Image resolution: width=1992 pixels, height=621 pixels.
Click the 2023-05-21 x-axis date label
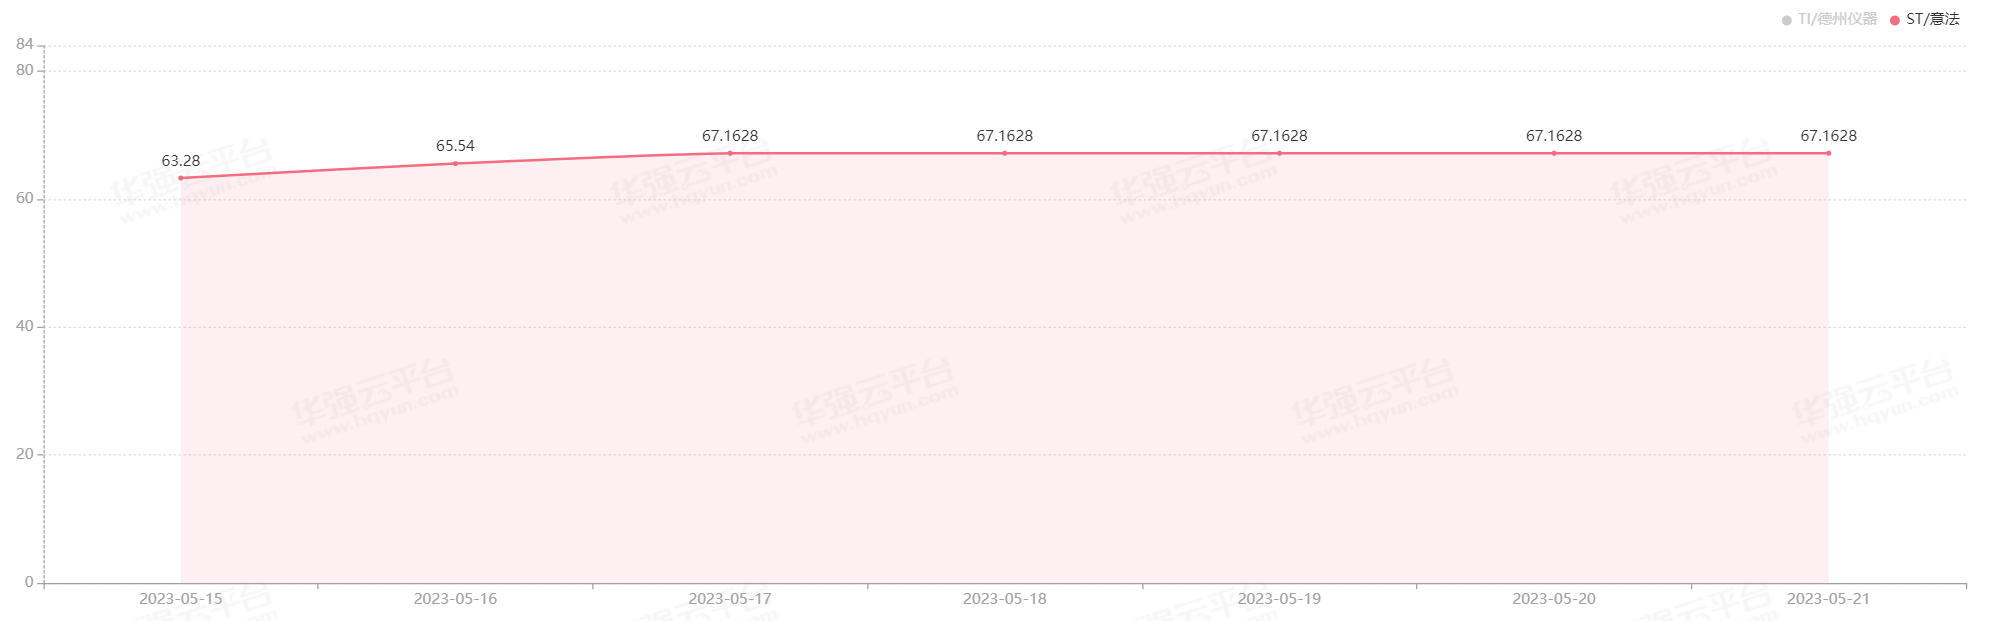click(x=1828, y=599)
